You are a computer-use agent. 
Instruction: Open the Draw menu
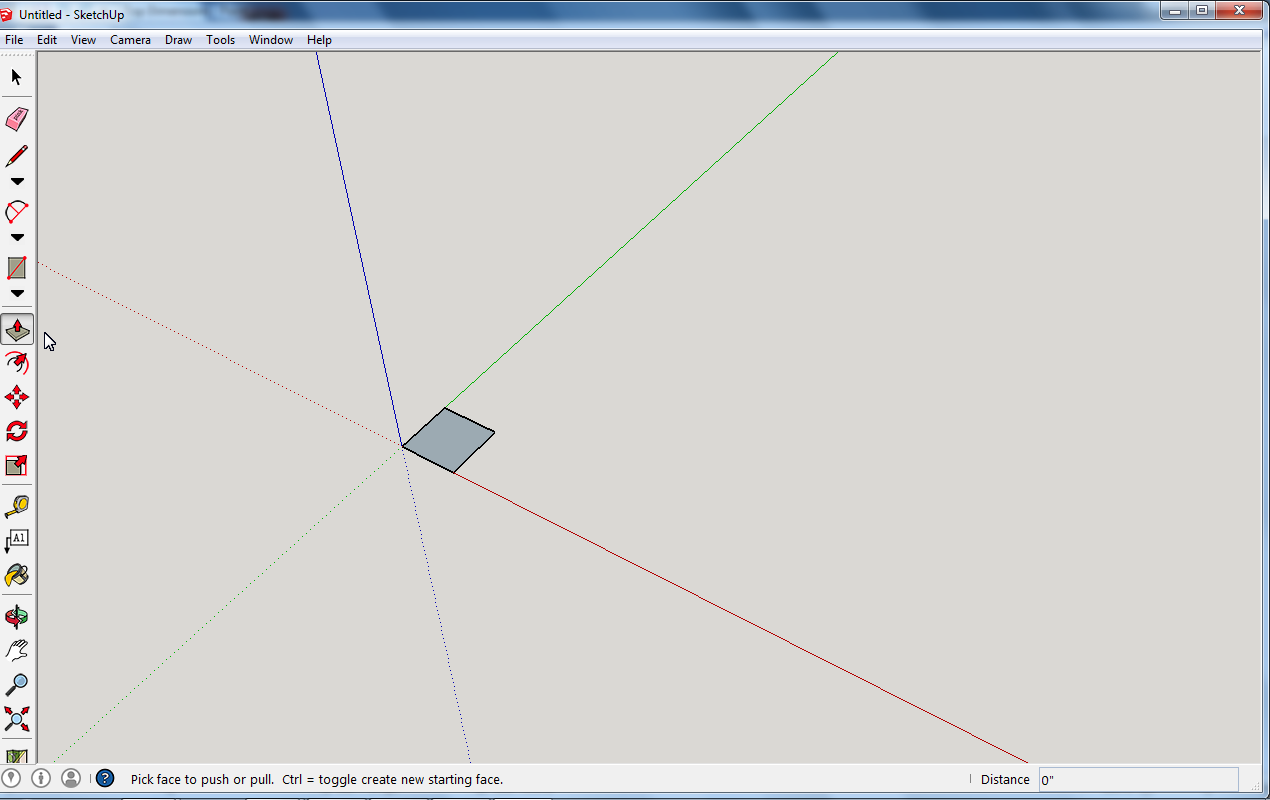pyautogui.click(x=178, y=40)
